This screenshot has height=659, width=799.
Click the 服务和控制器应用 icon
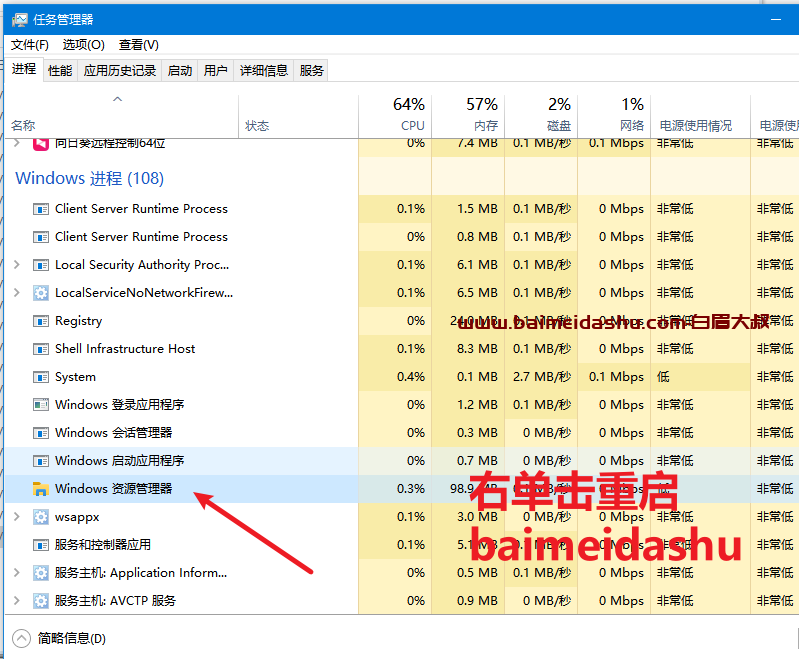coord(41,545)
